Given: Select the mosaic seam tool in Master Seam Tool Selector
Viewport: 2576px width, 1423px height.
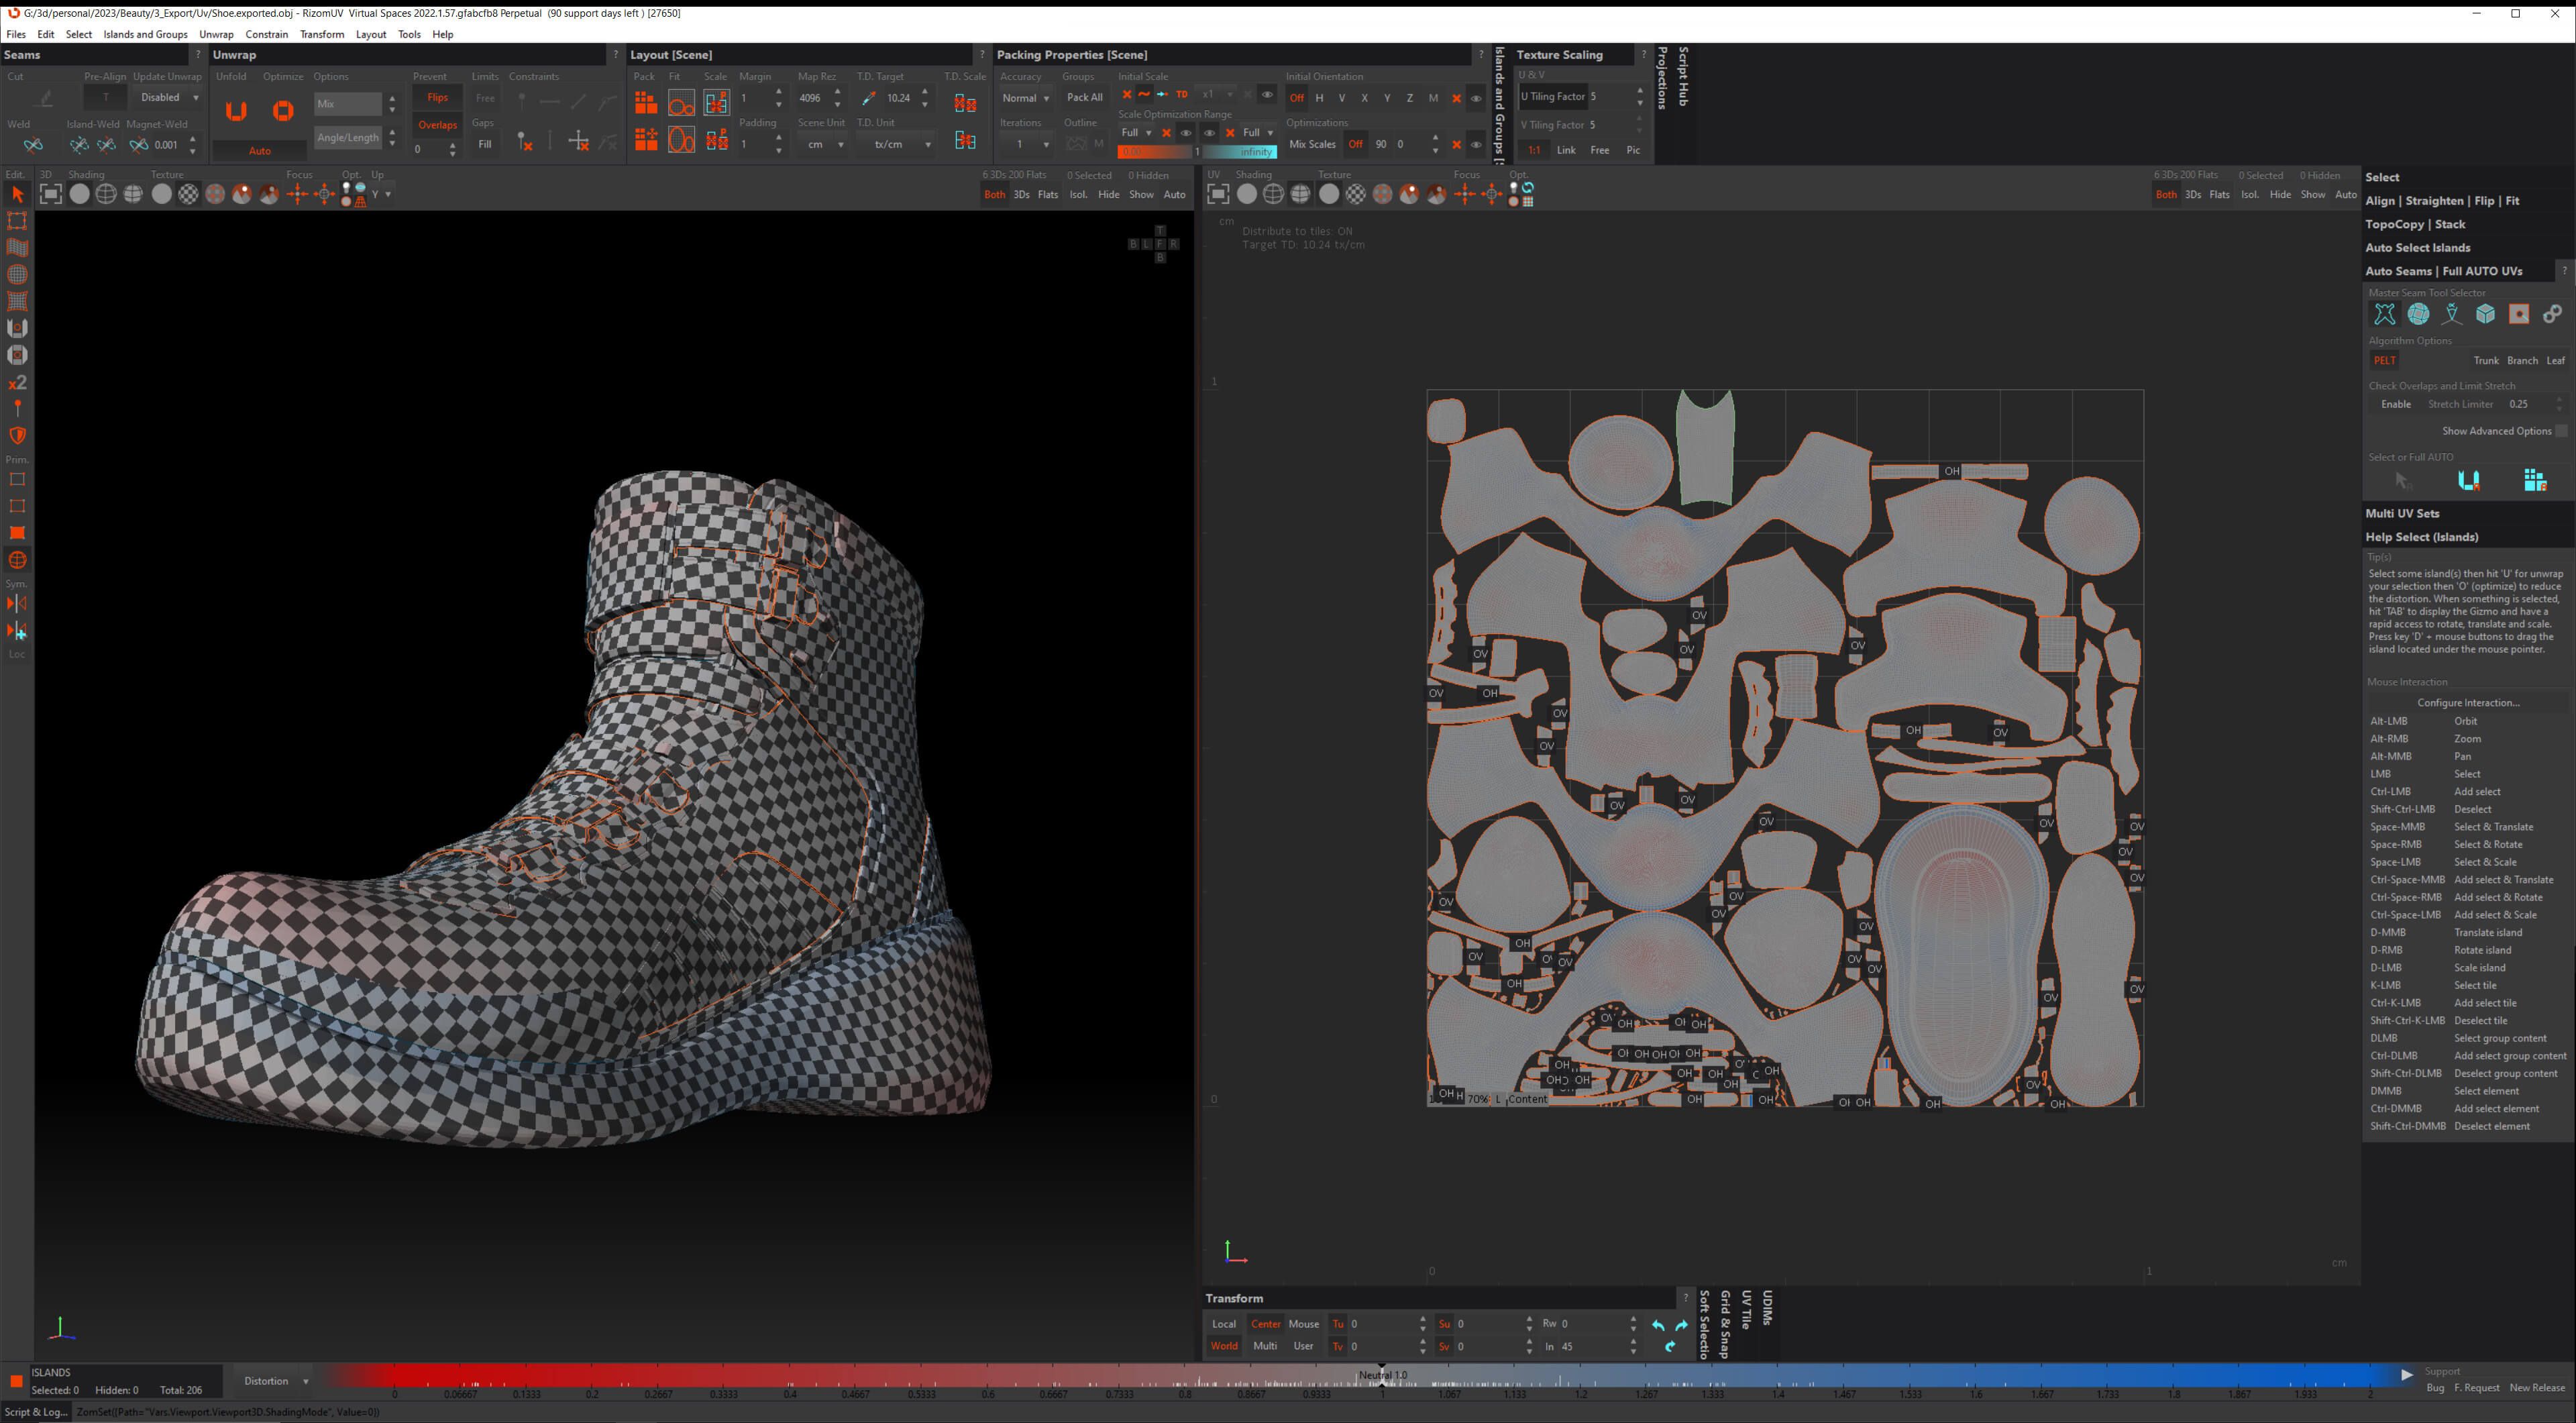Looking at the screenshot, I should pos(2418,314).
